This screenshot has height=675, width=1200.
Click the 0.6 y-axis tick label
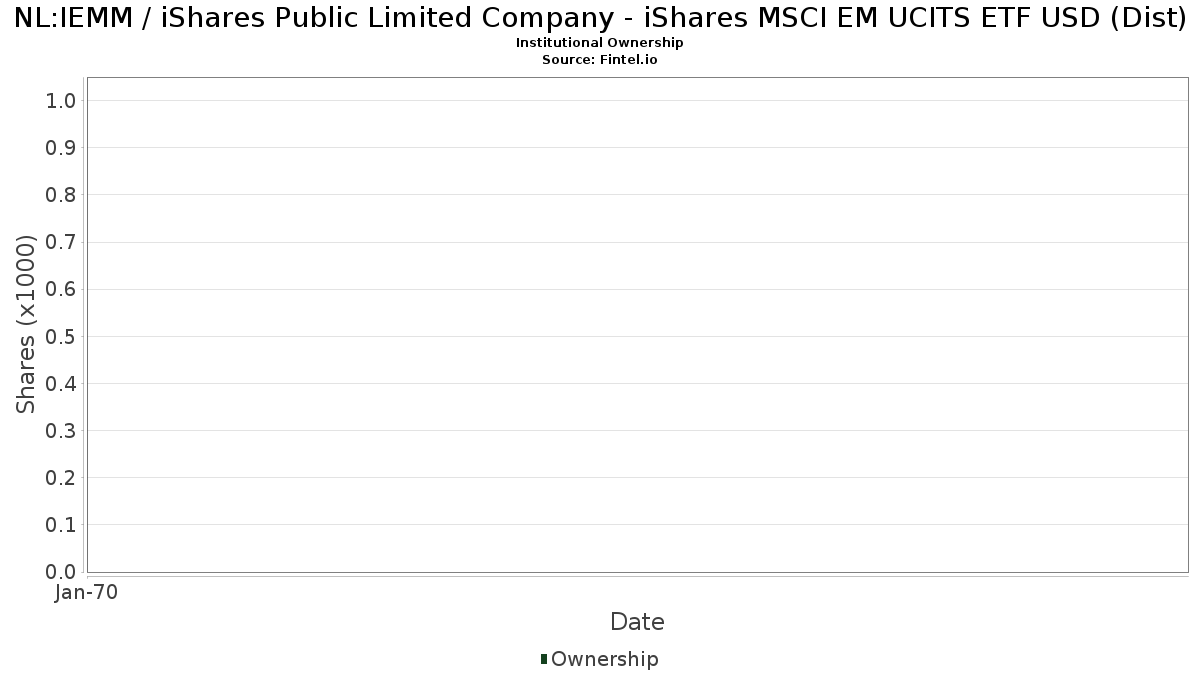coord(61,289)
